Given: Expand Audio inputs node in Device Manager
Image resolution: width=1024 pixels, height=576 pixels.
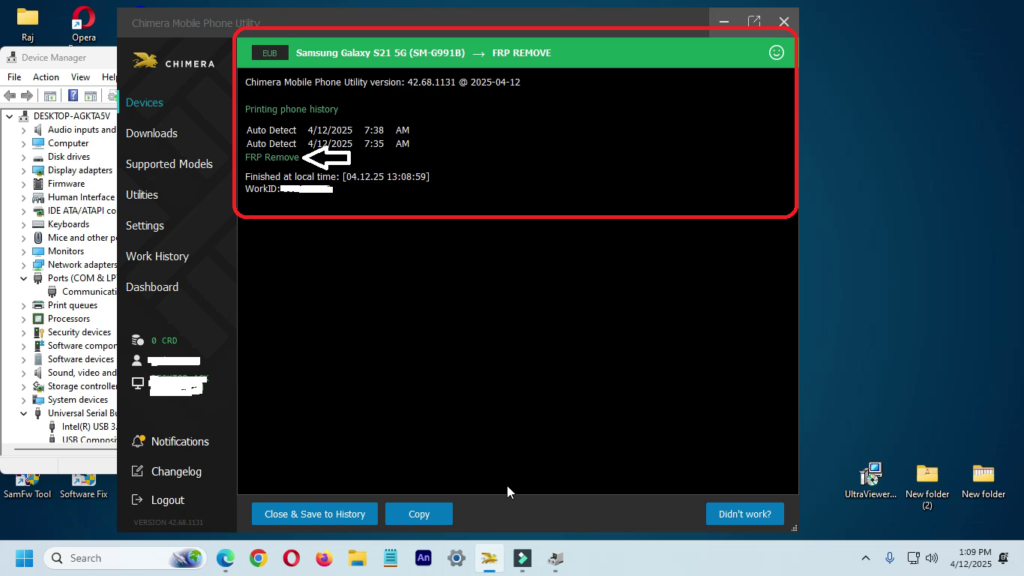Looking at the screenshot, I should point(24,130).
